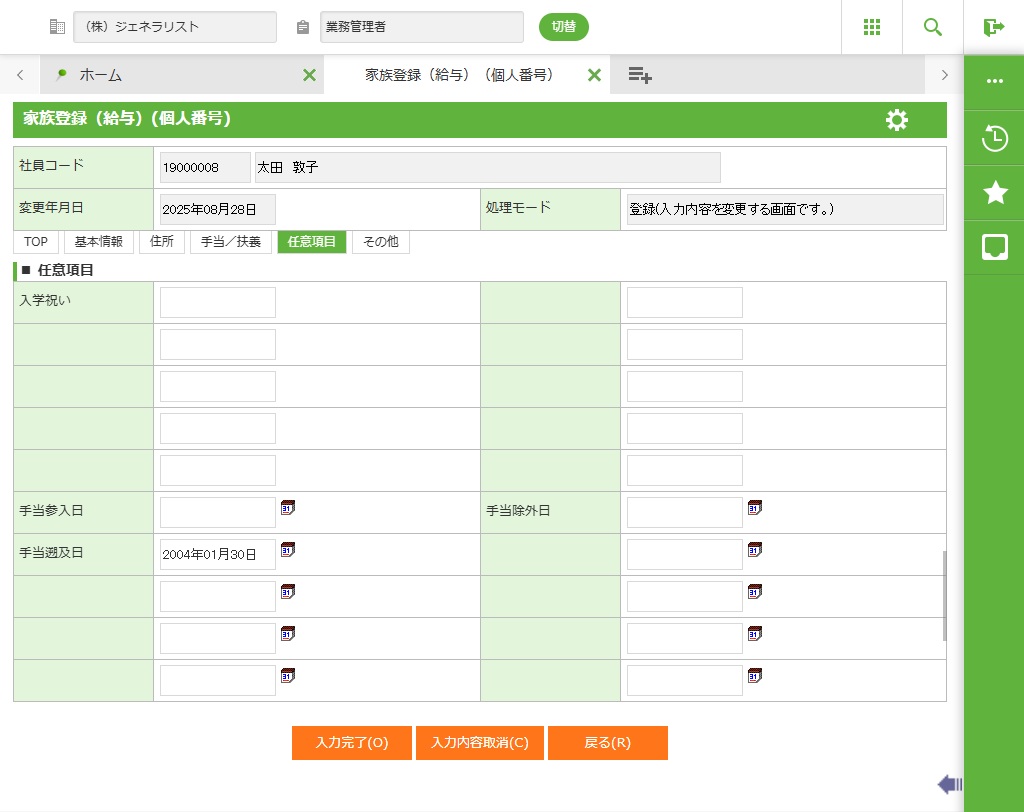Click the 入学祝い first input field

(x=218, y=303)
